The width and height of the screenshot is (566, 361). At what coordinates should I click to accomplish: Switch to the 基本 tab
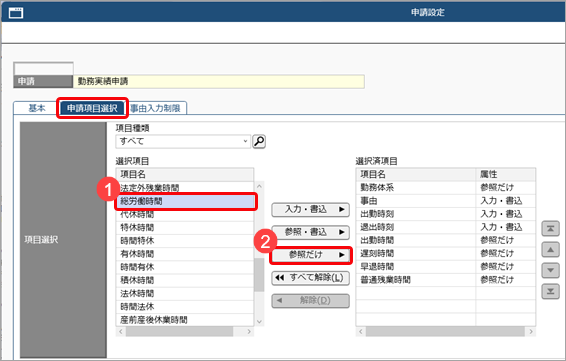coord(37,108)
